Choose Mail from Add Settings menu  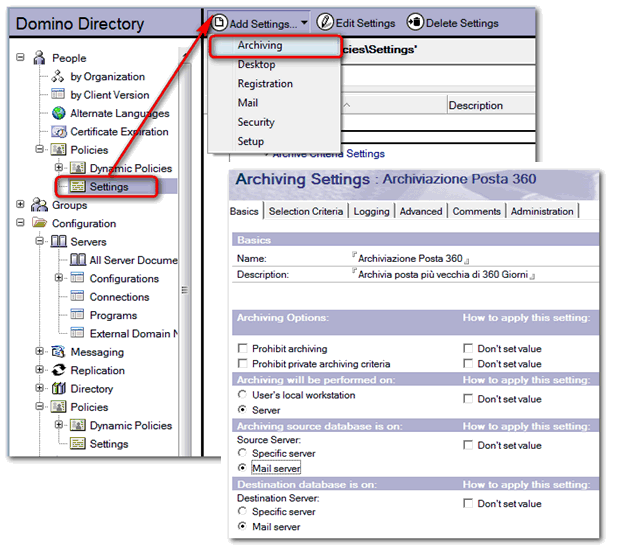tap(274, 103)
